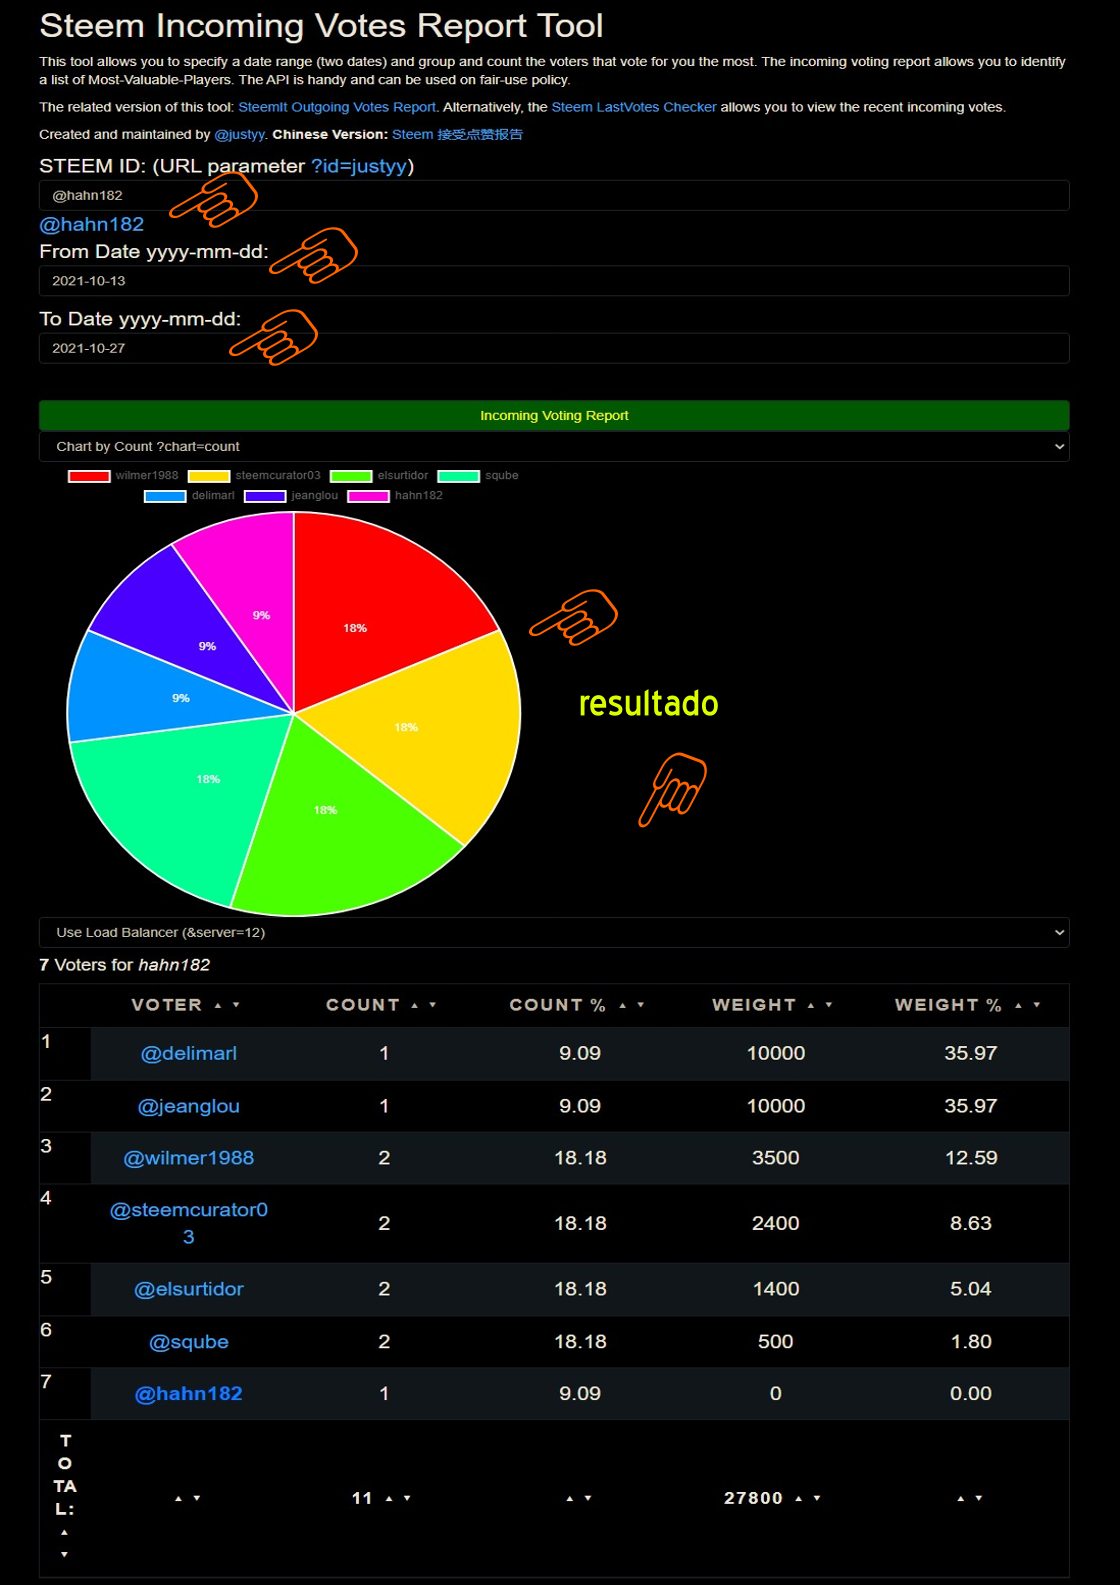Open @justyy profile link
Viewport: 1120px width, 1585px height.
click(240, 134)
